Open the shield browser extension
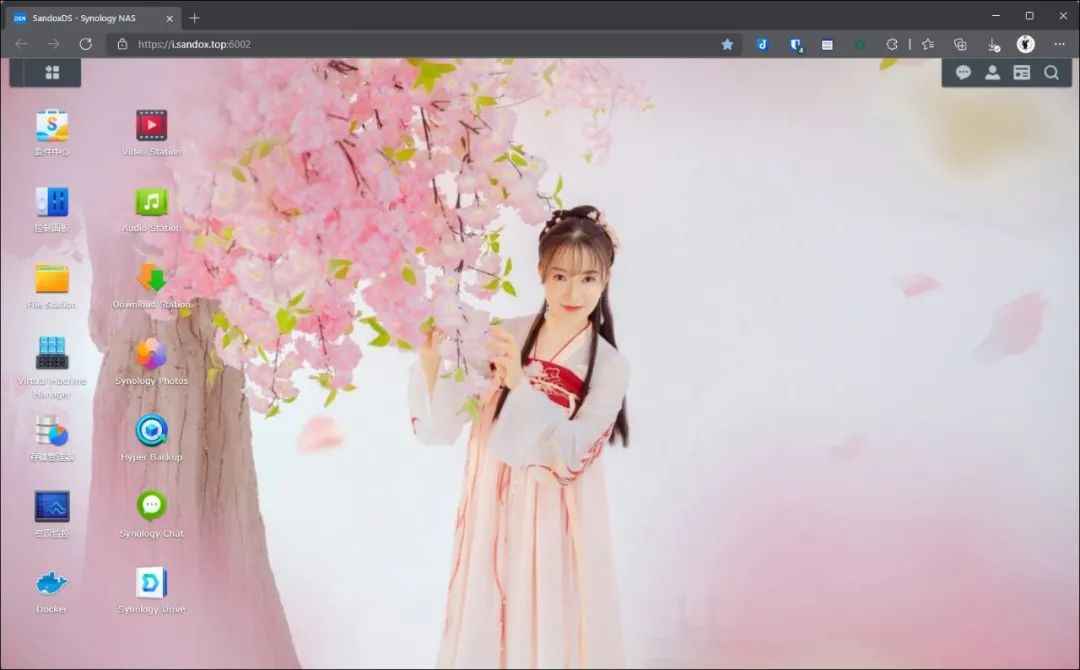This screenshot has width=1080, height=670. 796,45
